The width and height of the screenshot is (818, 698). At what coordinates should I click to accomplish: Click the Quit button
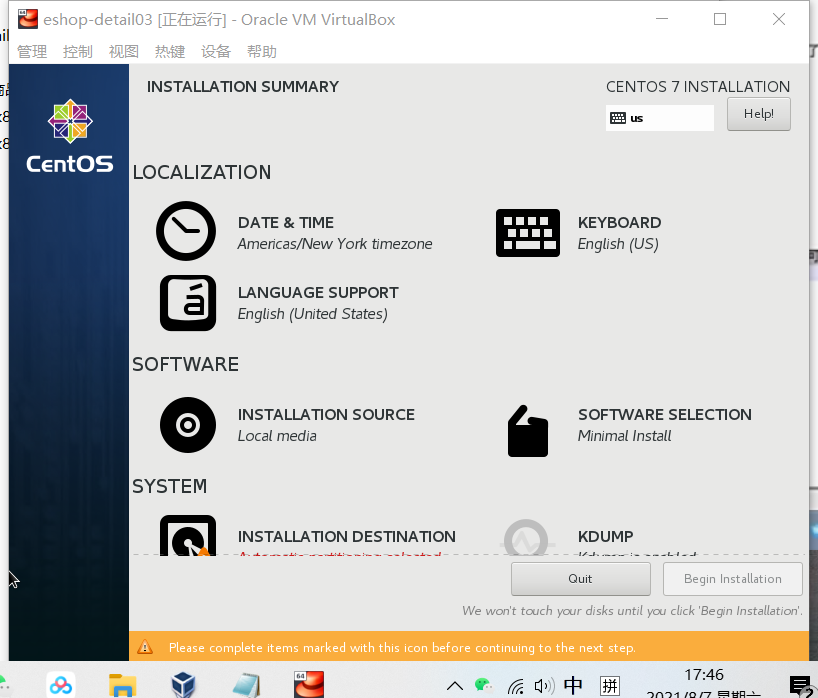click(581, 579)
